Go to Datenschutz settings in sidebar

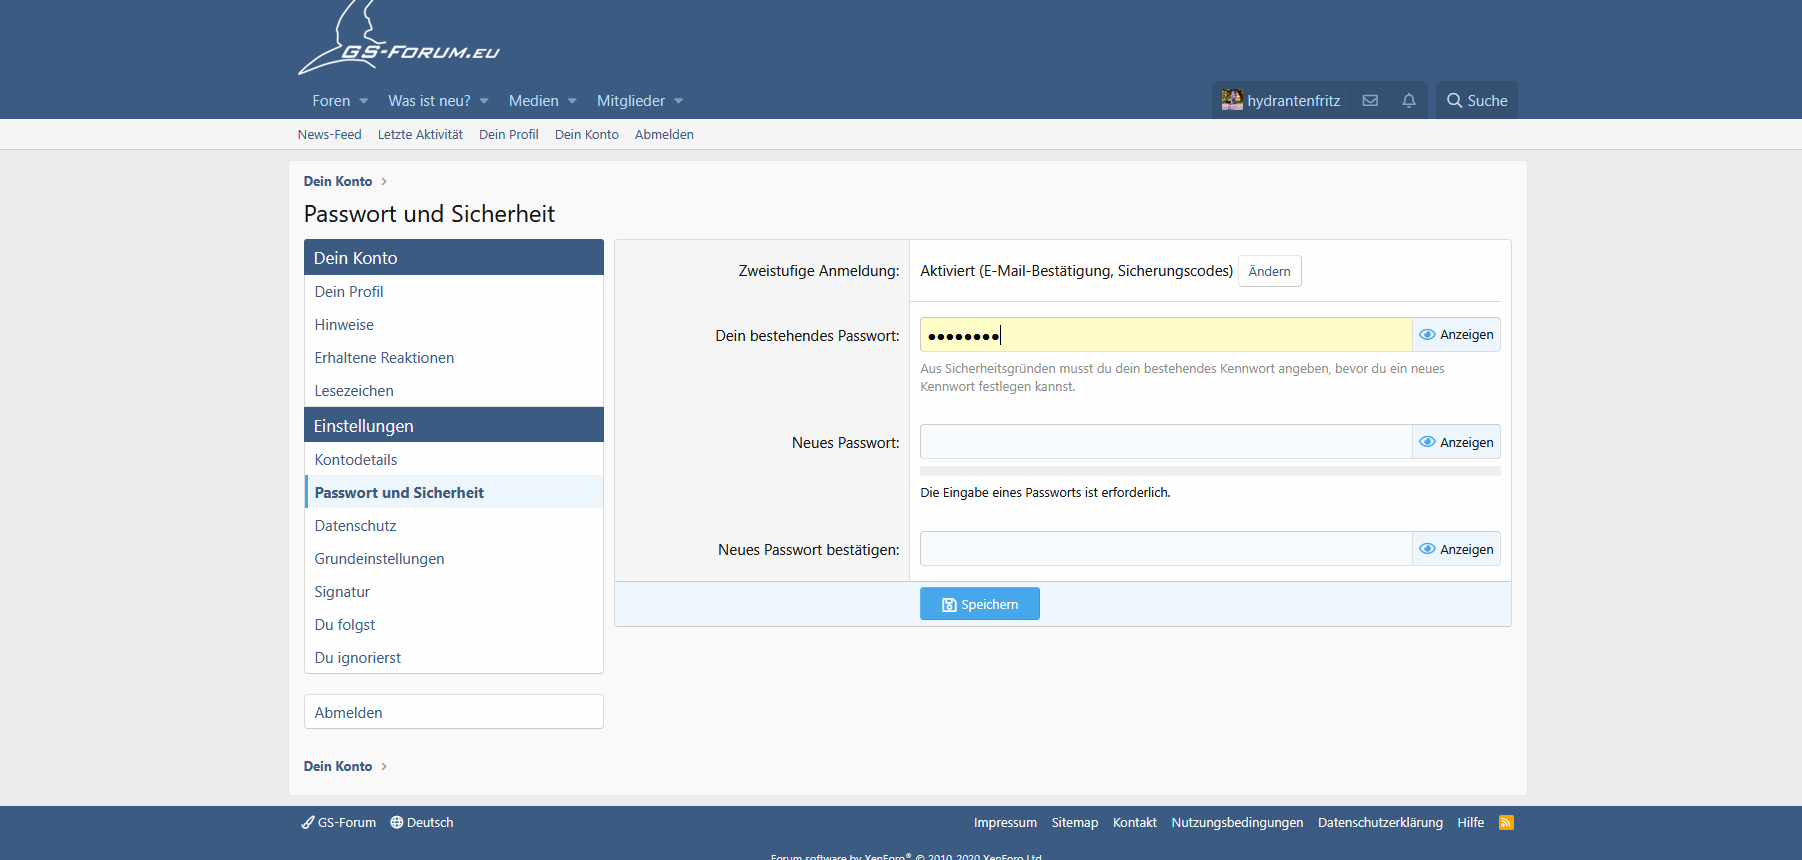(355, 526)
